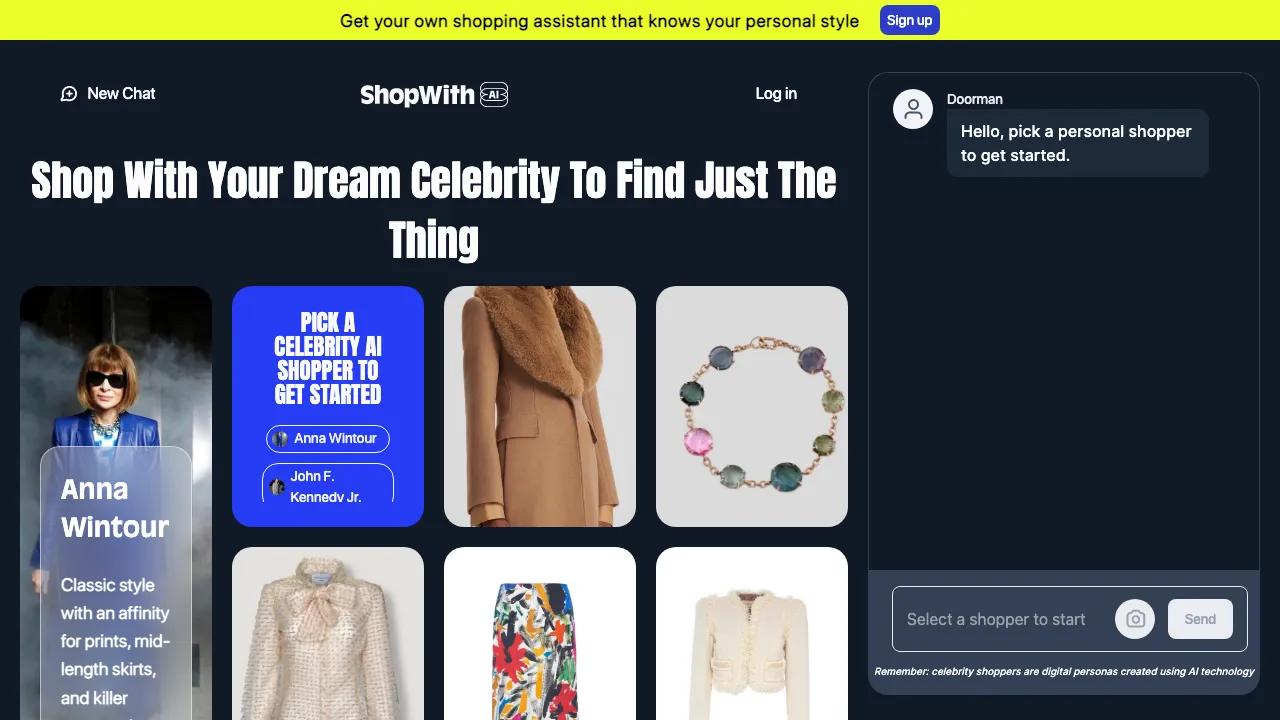Image resolution: width=1280 pixels, height=720 pixels.
Task: Select the Anna Wintour shopper chip
Action: point(328,439)
